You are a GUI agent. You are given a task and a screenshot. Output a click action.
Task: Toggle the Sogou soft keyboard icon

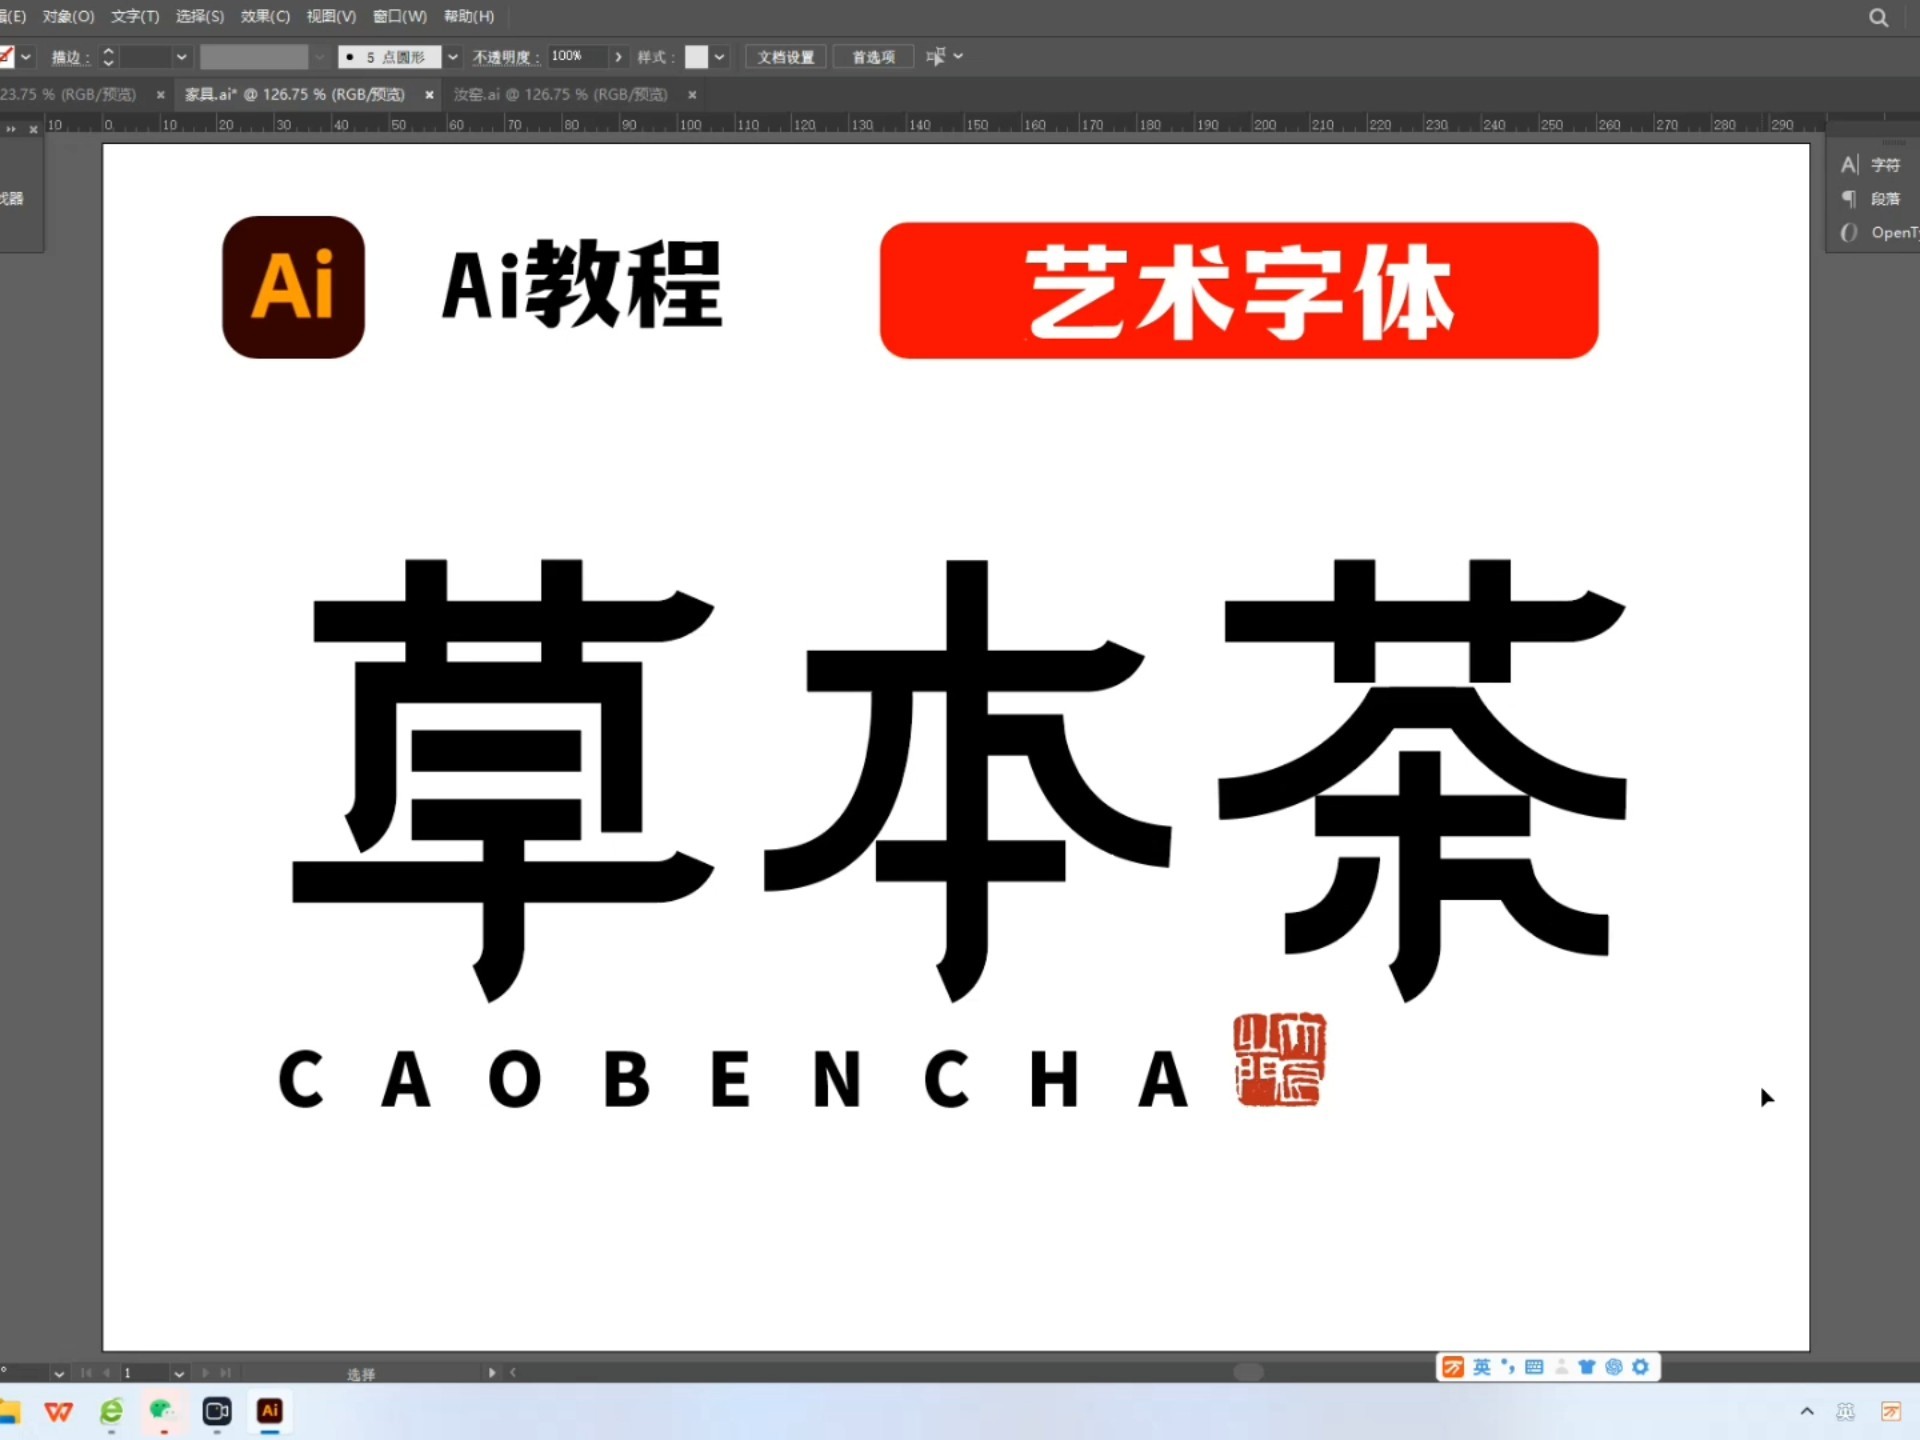[x=1534, y=1367]
